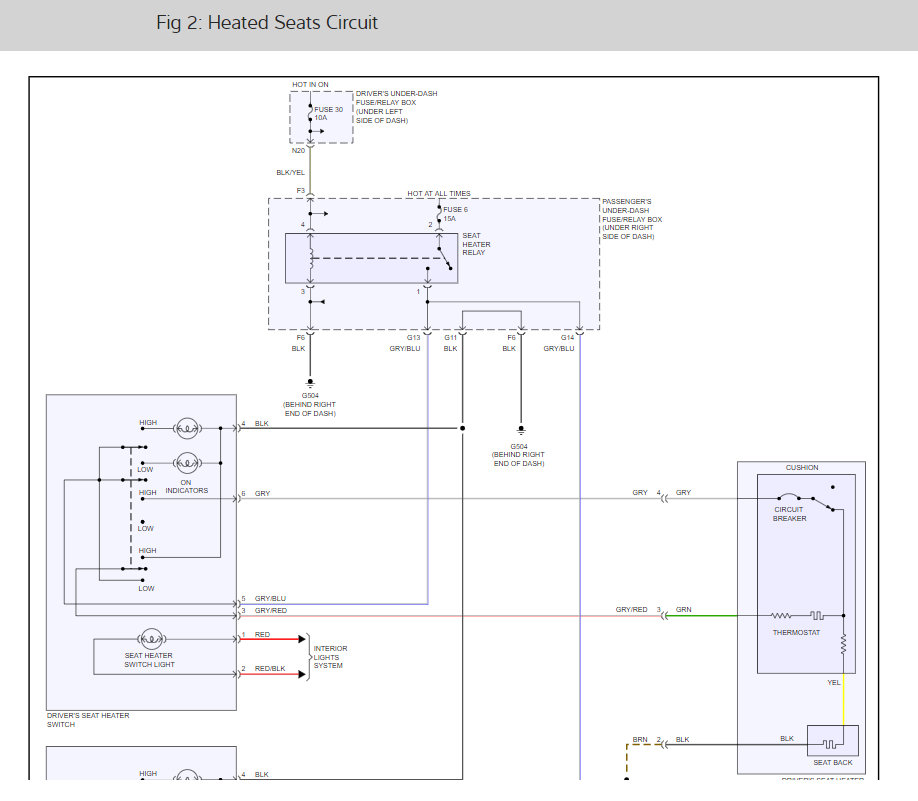Click the 'HOT IN ON' label

click(310, 84)
